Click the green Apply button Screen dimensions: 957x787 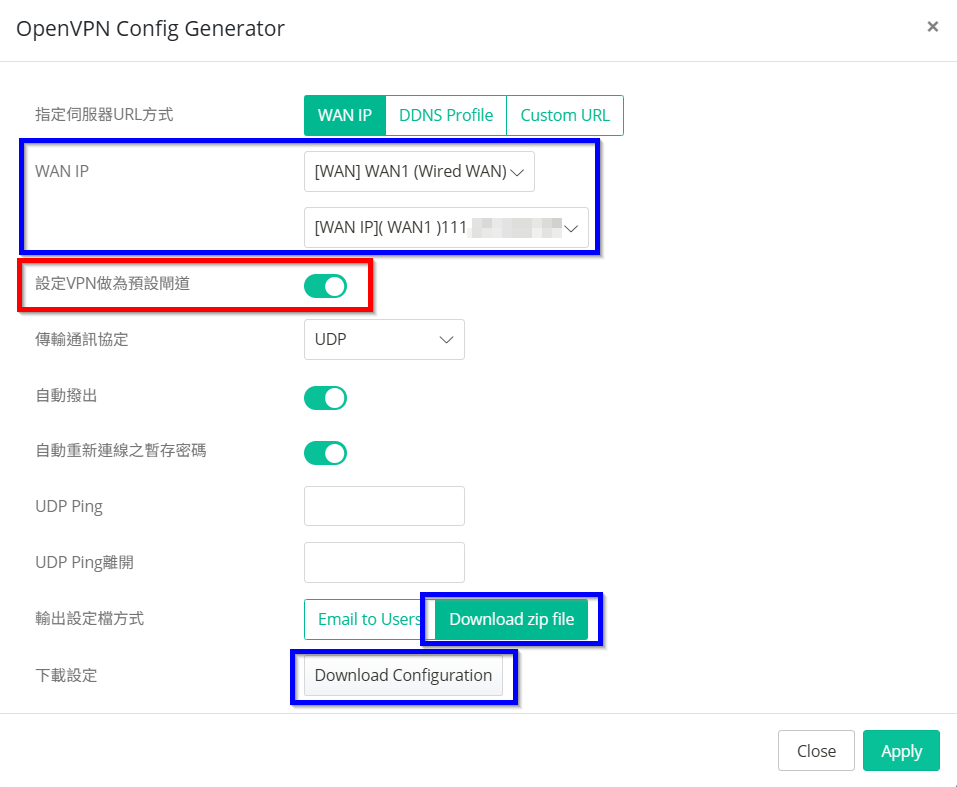pyautogui.click(x=901, y=751)
